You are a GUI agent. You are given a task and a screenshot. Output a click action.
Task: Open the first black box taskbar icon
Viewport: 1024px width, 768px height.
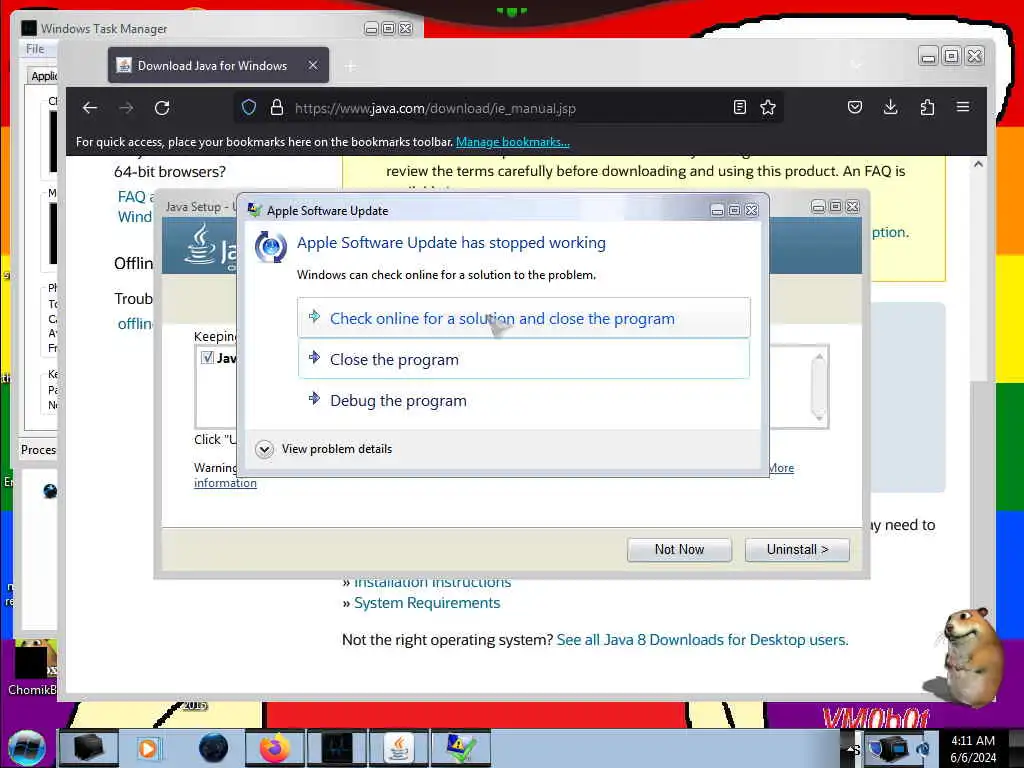pos(88,748)
